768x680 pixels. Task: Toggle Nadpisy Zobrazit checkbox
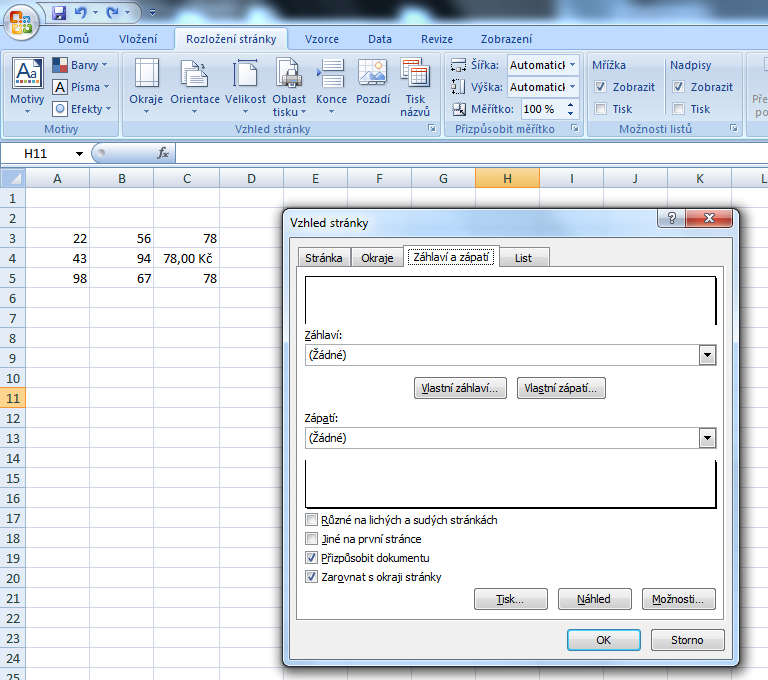pyautogui.click(x=678, y=87)
